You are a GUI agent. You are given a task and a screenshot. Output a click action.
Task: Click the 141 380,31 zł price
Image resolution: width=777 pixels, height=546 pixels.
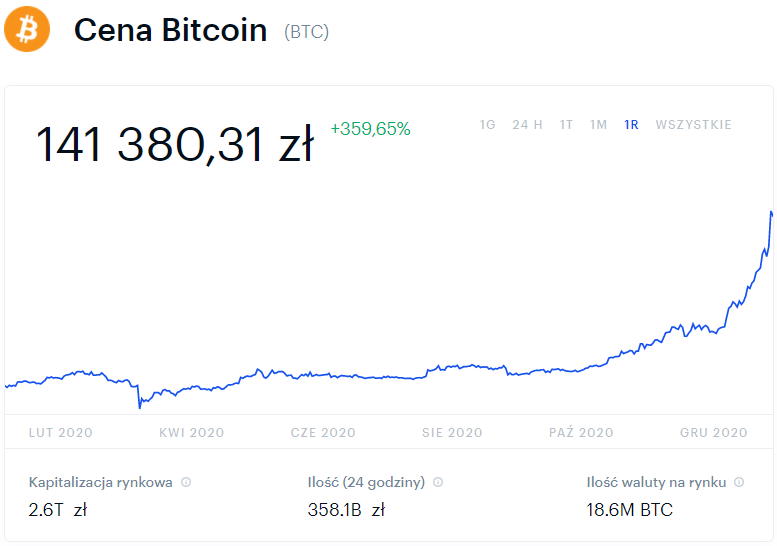click(175, 145)
